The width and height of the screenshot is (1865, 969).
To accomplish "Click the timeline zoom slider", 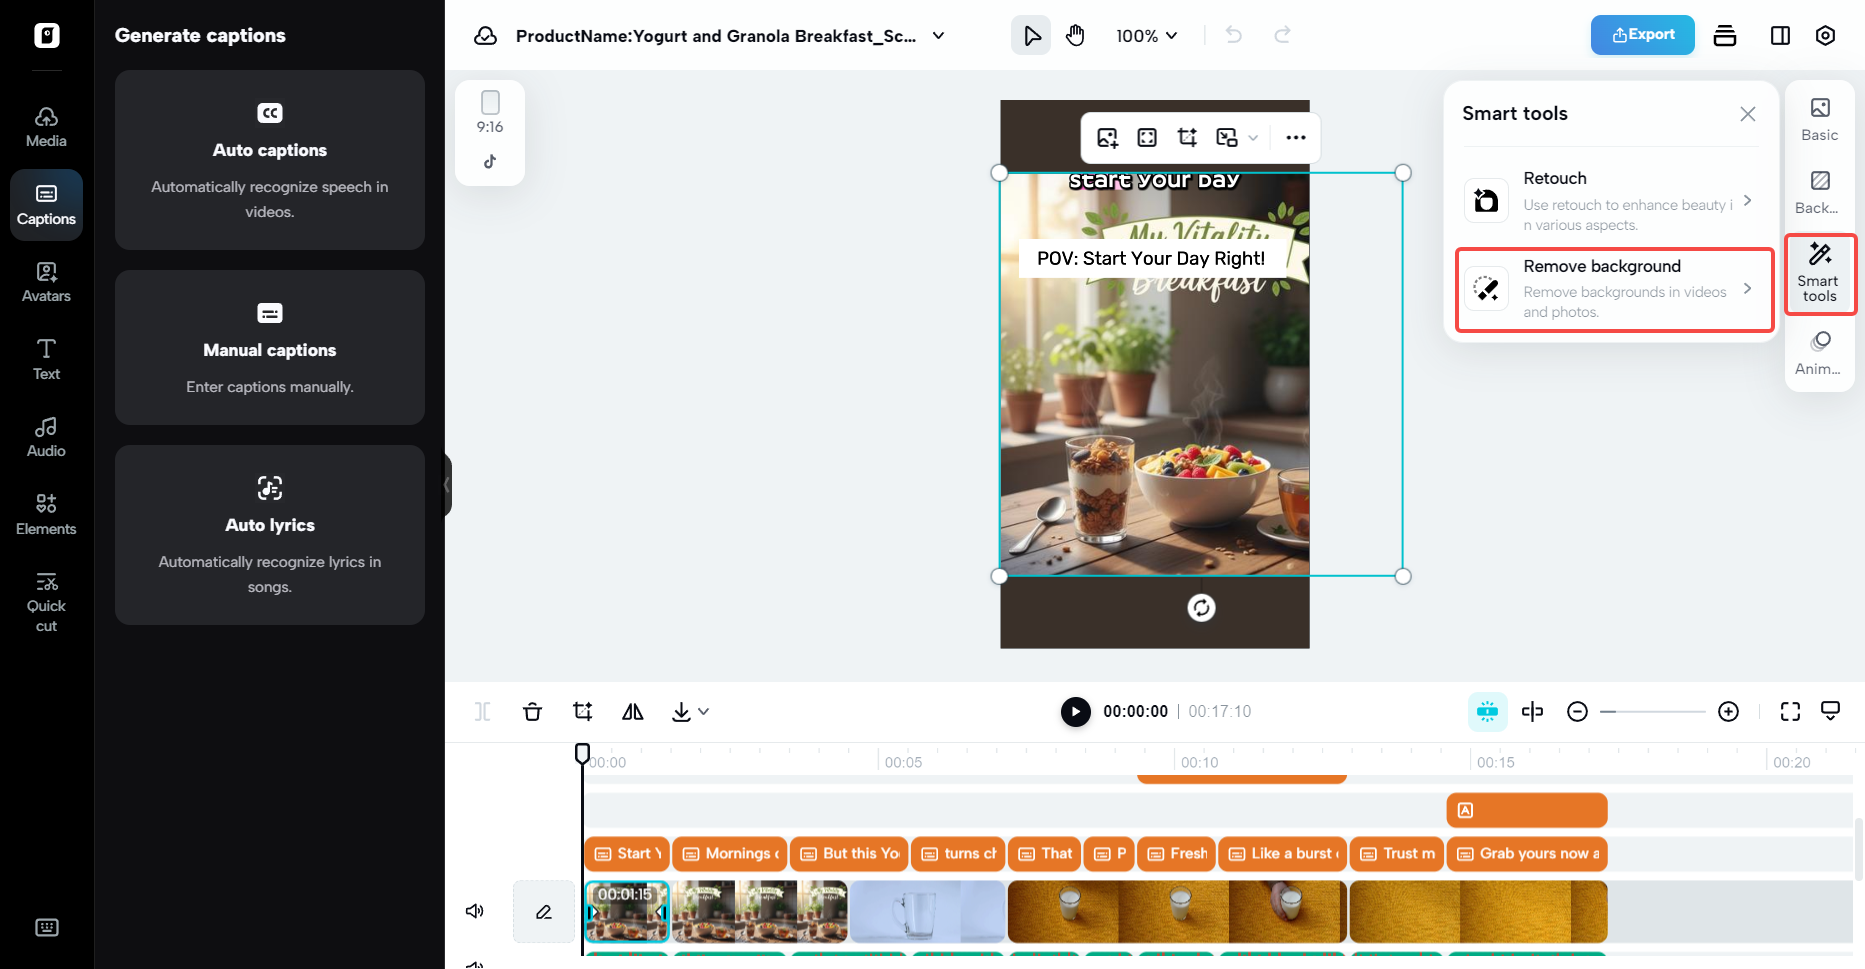I will [1652, 711].
